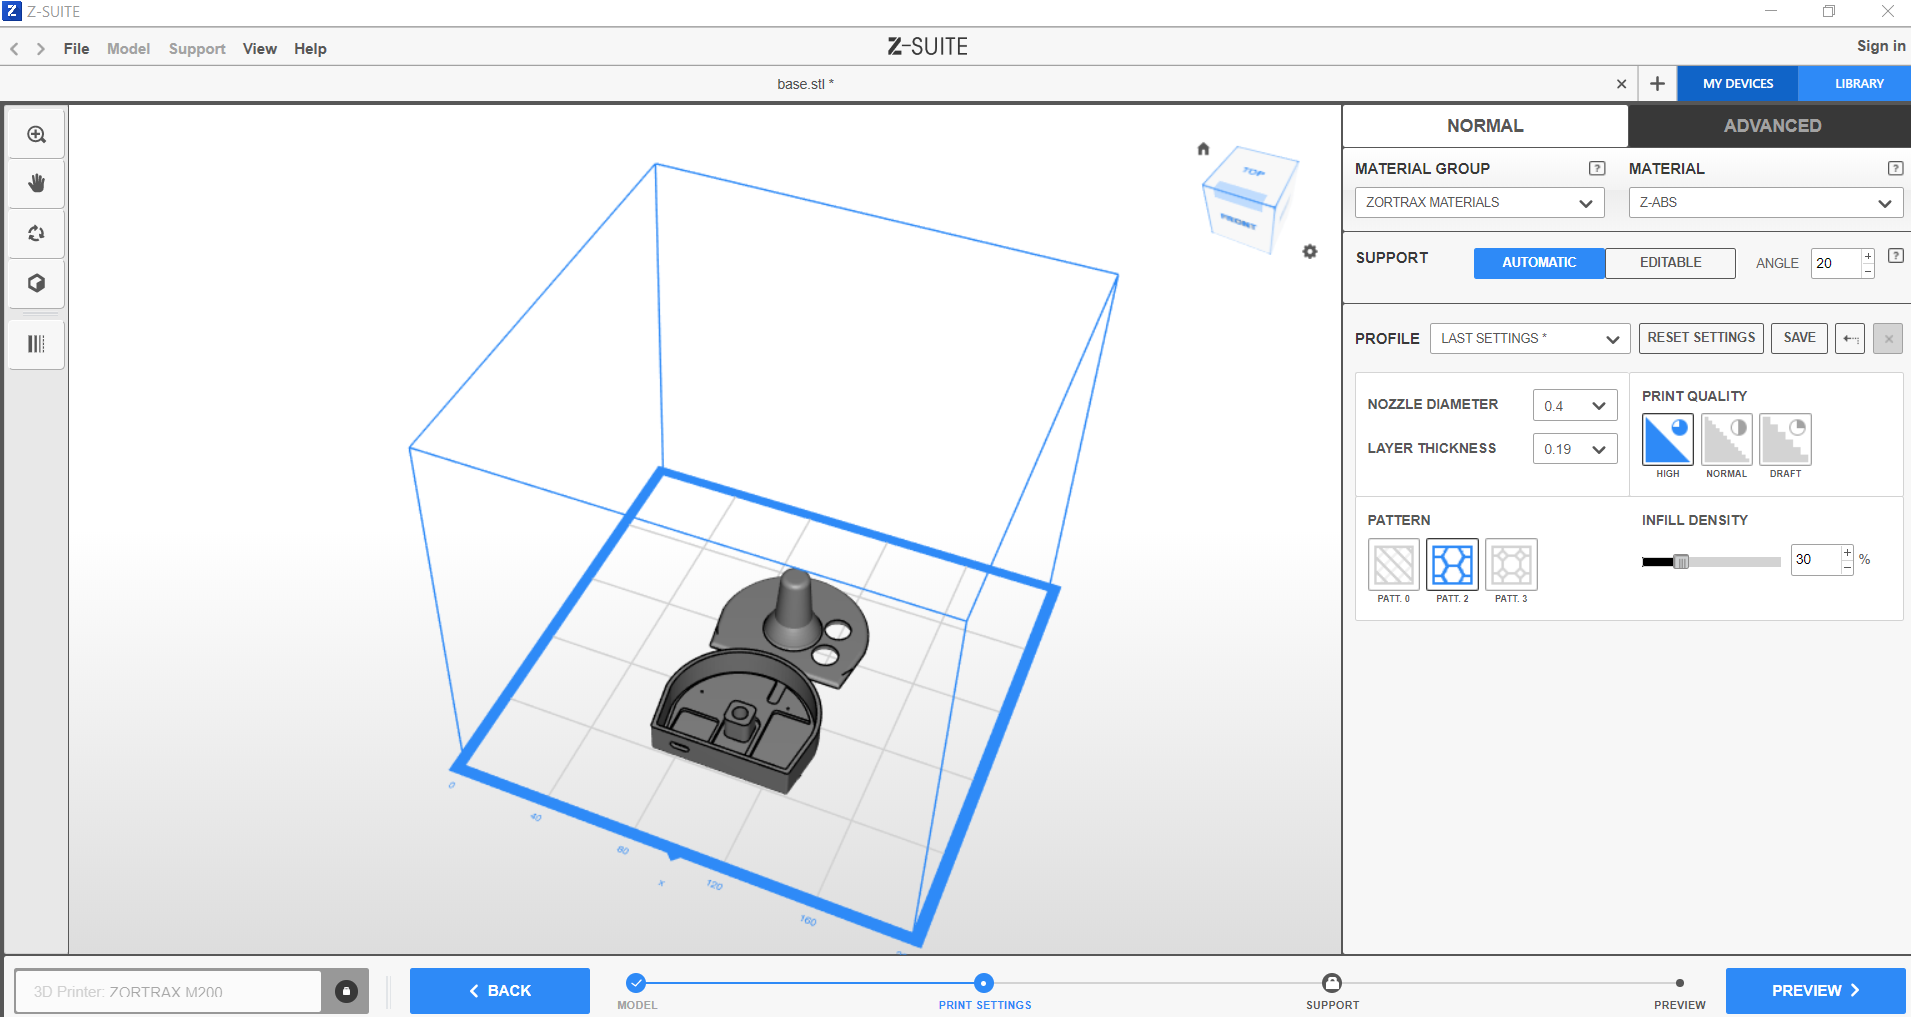
Task: Open the Material Group dropdown
Action: click(1479, 202)
